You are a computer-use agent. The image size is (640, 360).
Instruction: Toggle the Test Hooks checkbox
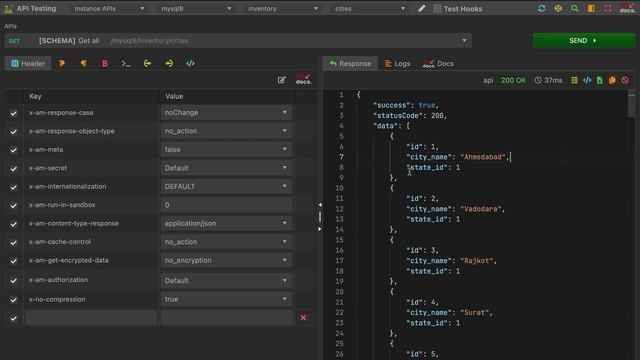pyautogui.click(x=437, y=9)
